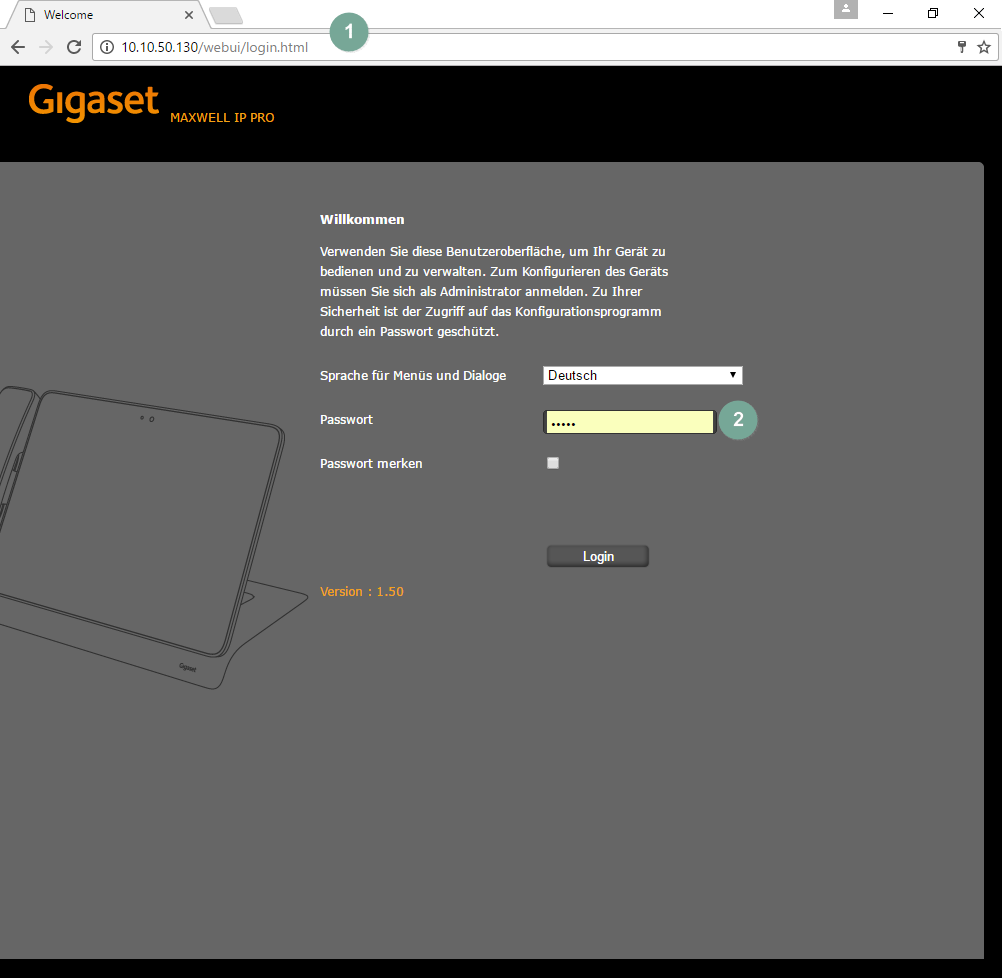Open saved passwords key icon in address bar
Viewport: 1002px width, 978px height.
[x=962, y=47]
